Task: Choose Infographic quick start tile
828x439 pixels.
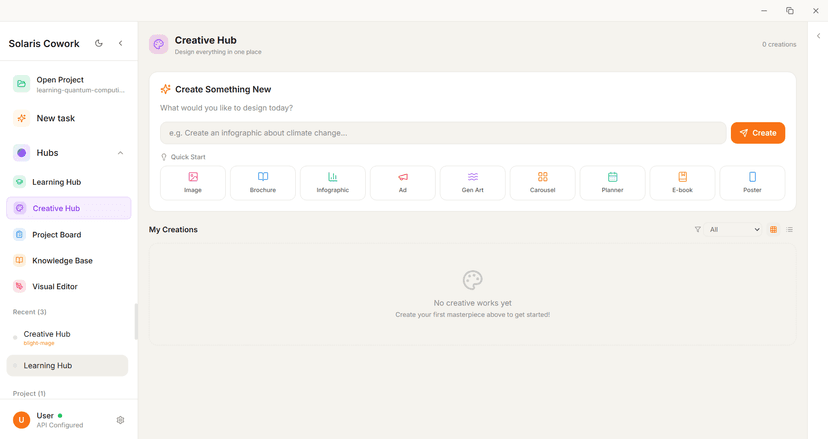Action: [333, 182]
